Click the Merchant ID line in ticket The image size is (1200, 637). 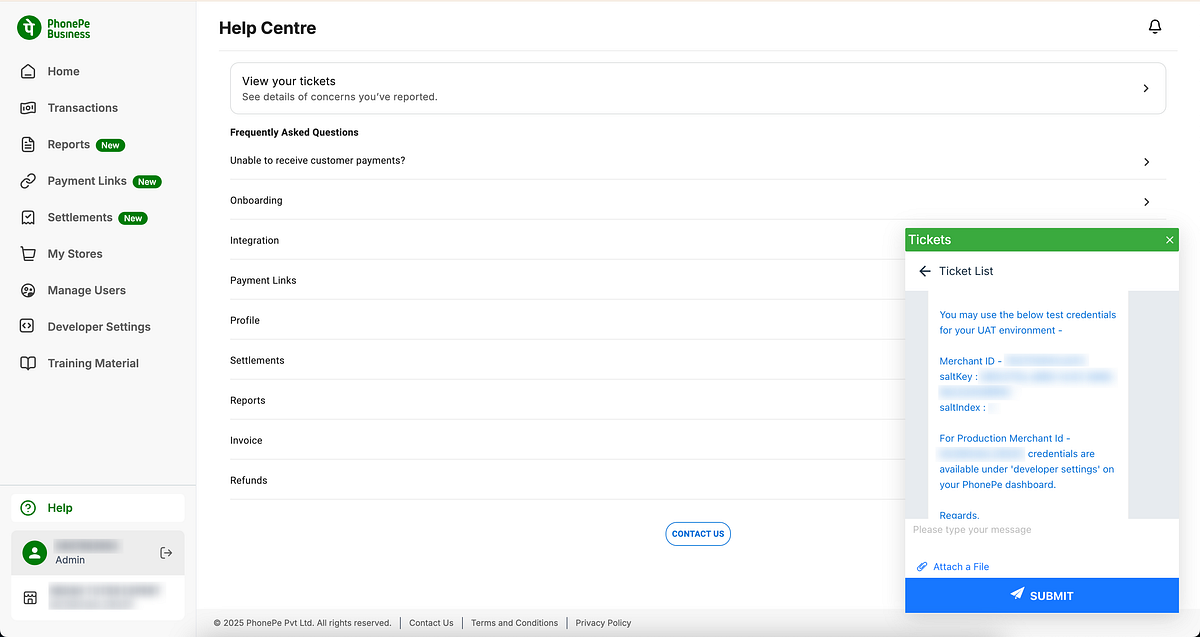[x=1012, y=361]
